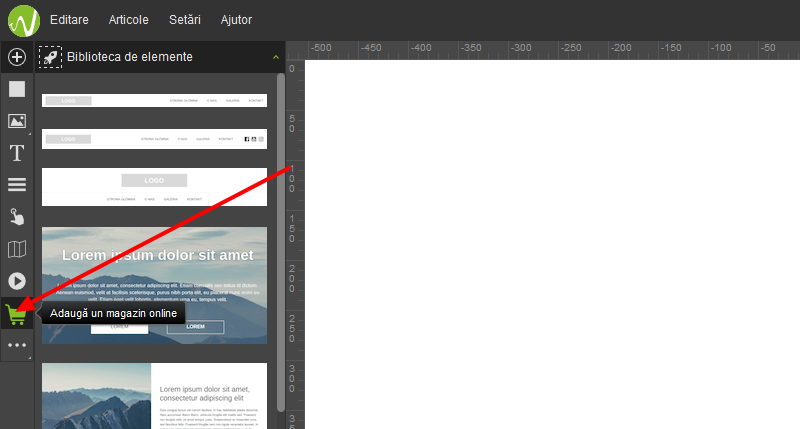Viewport: 800px width, 429px height.
Task: Select the button element pointer-hand icon
Action: (17, 217)
